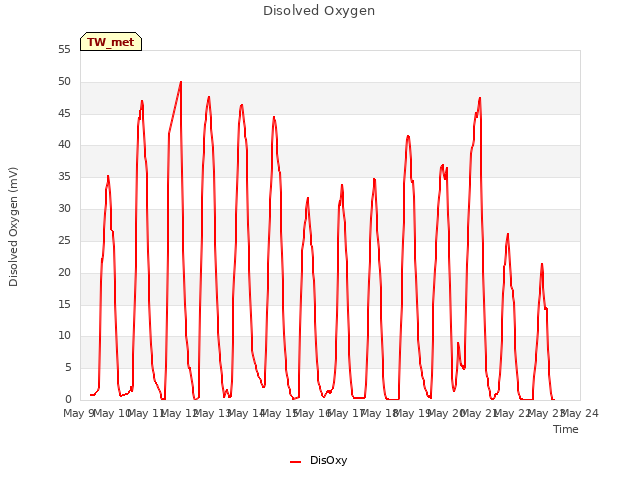Viewport: 640px width, 480px height.
Task: Click the y-axis value 15
Action: [x=64, y=304]
